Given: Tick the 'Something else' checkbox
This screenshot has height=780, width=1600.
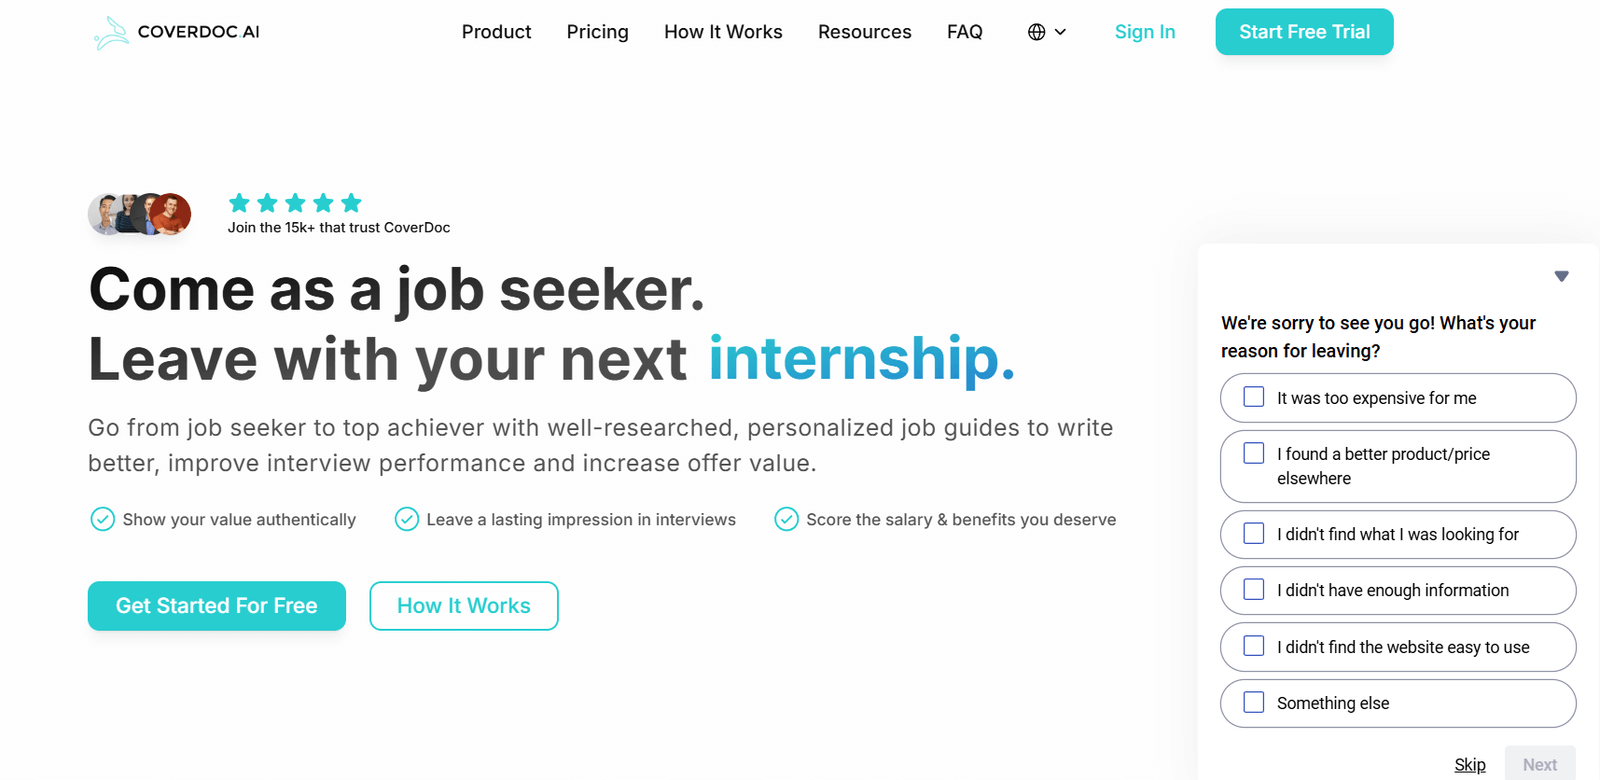Looking at the screenshot, I should 1254,703.
